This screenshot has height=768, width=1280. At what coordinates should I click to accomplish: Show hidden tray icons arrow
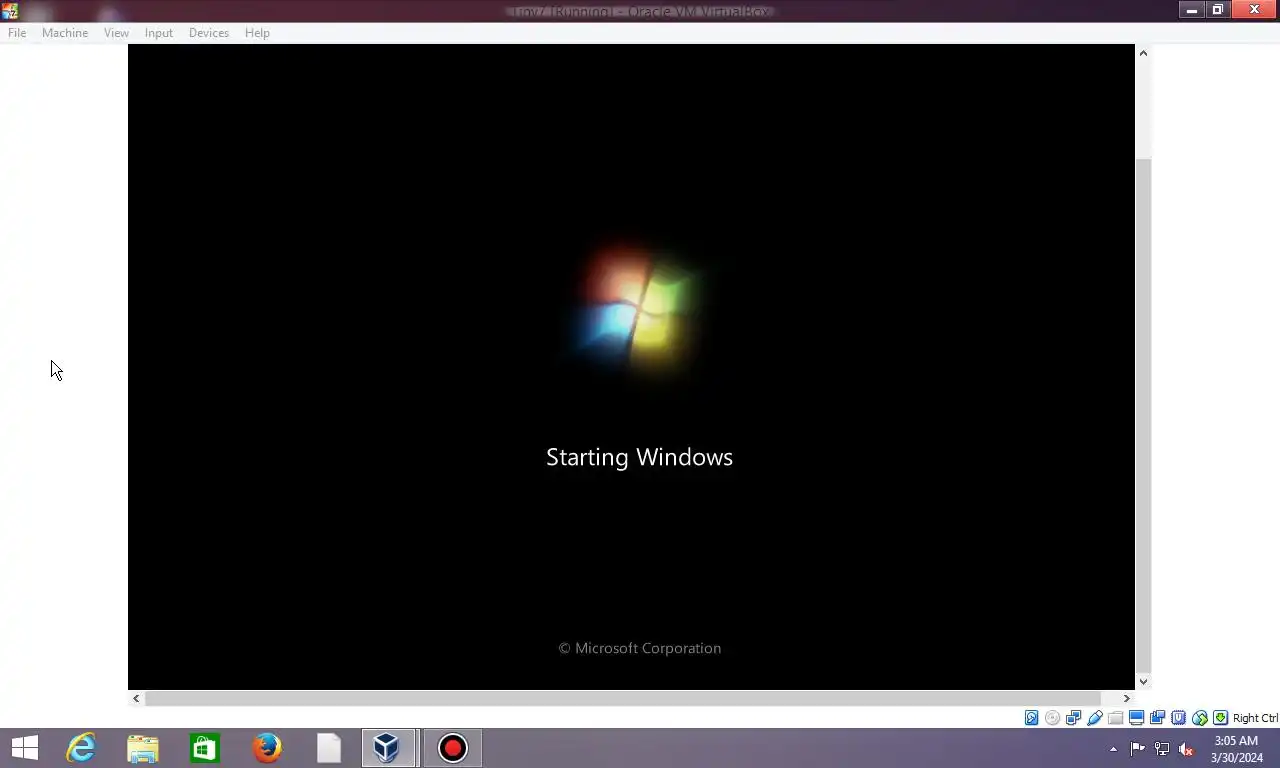pos(1113,749)
